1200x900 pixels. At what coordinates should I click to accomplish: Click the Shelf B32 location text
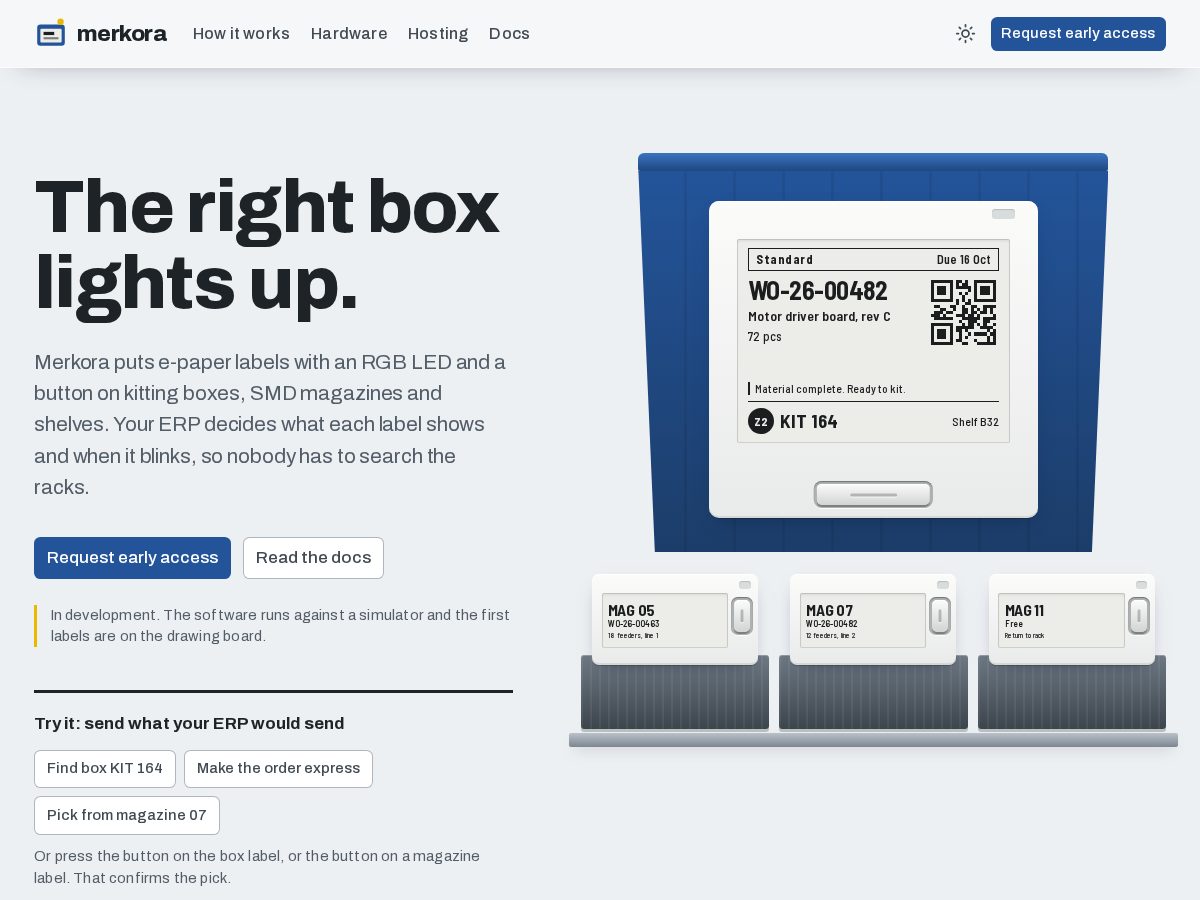pyautogui.click(x=975, y=422)
